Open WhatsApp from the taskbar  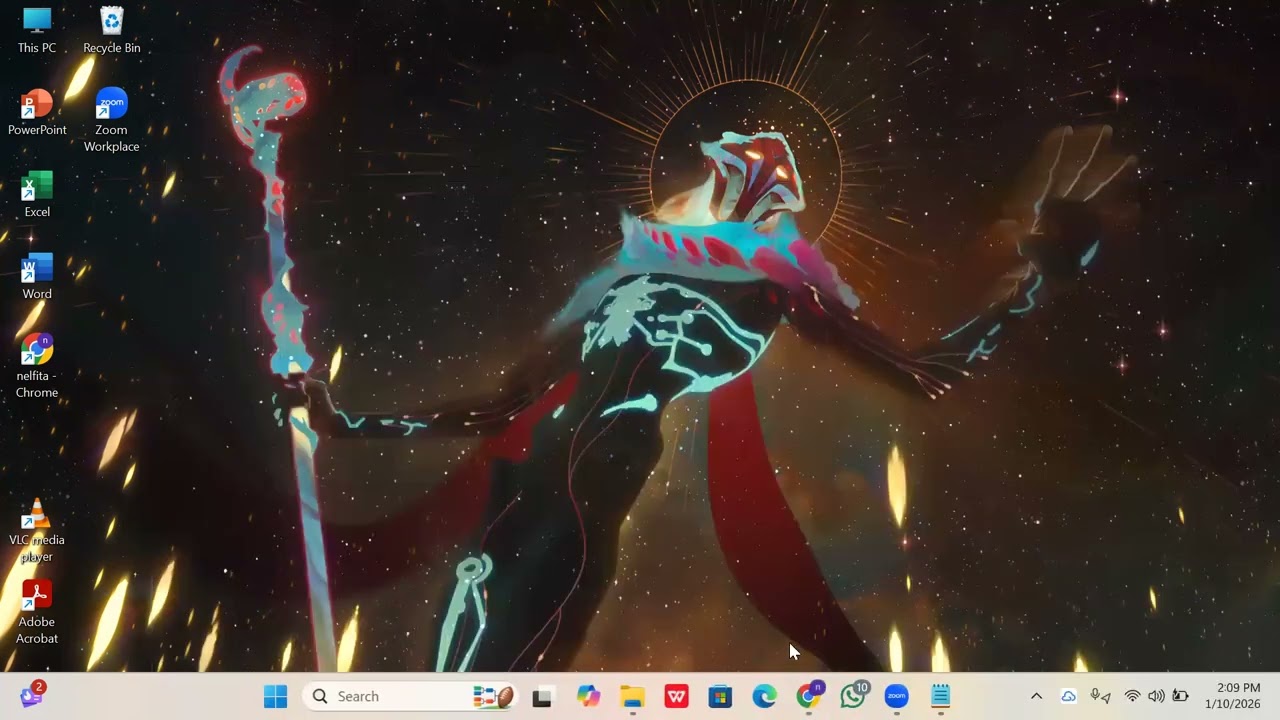click(854, 696)
